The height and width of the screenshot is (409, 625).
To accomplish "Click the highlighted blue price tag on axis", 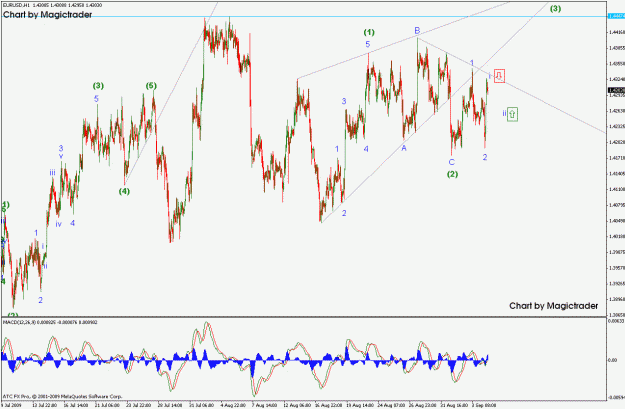I will 616,16.
